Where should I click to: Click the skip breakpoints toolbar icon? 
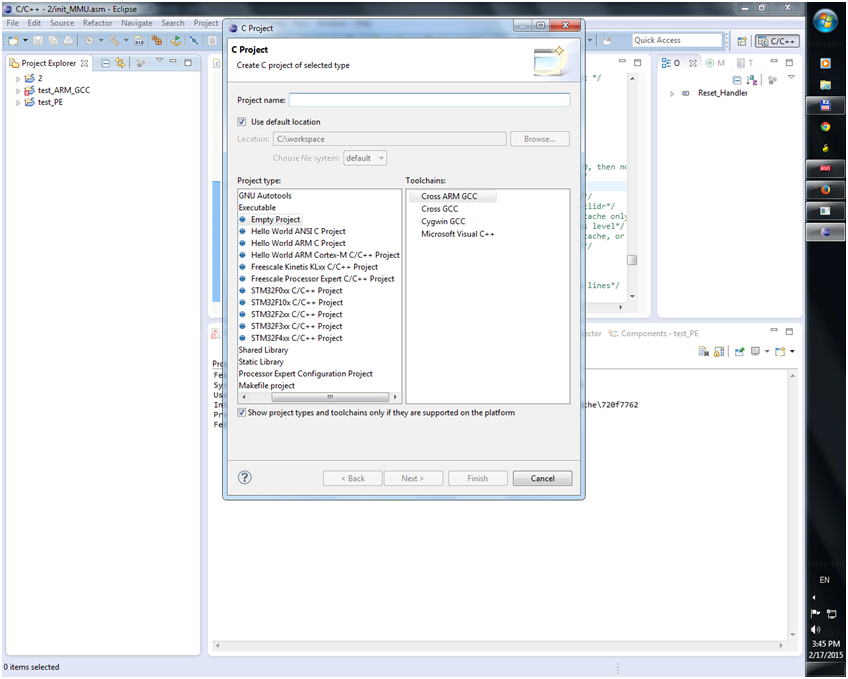[x=194, y=41]
